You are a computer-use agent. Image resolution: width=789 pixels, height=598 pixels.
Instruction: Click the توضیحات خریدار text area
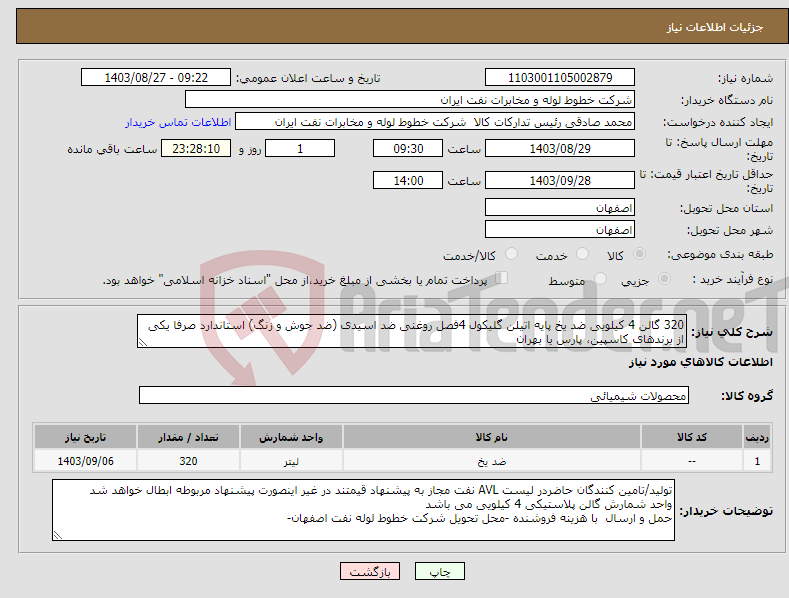pos(363,510)
